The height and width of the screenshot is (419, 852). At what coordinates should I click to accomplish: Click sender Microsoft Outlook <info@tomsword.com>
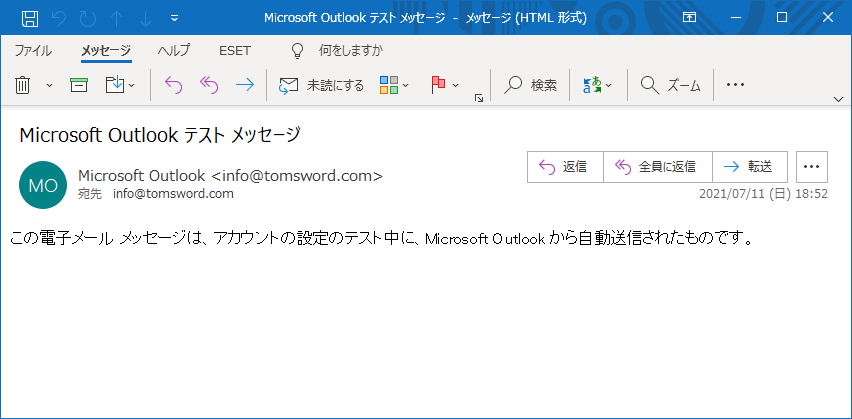230,176
